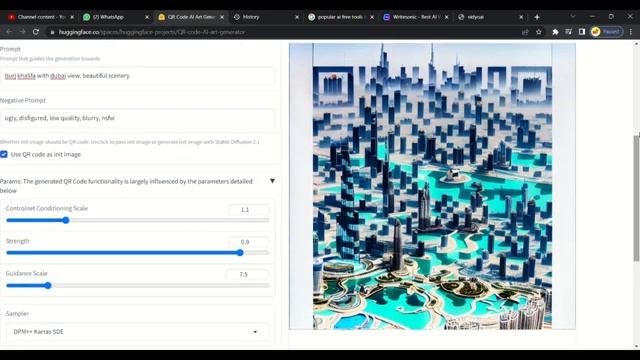Open the DPM++ Karras SDE sampler dropdown
The height and width of the screenshot is (360, 640).
tap(138, 332)
